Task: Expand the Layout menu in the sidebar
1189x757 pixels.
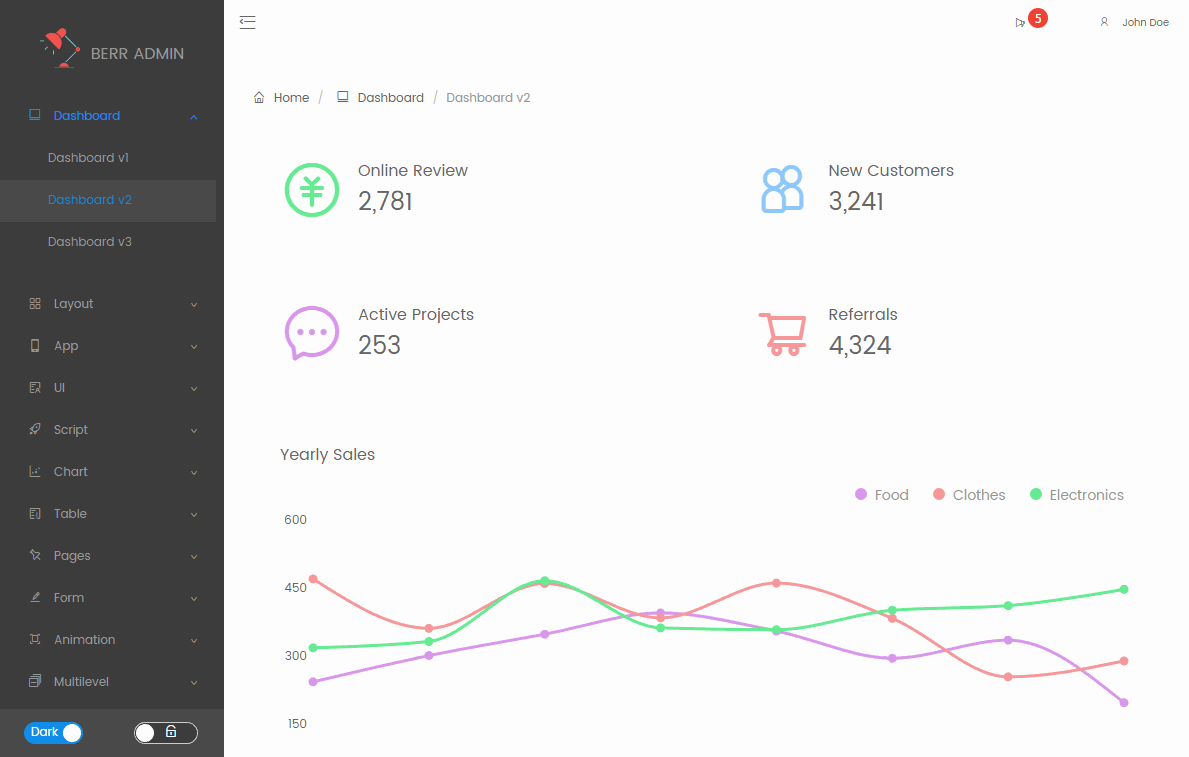Action: (x=75, y=303)
